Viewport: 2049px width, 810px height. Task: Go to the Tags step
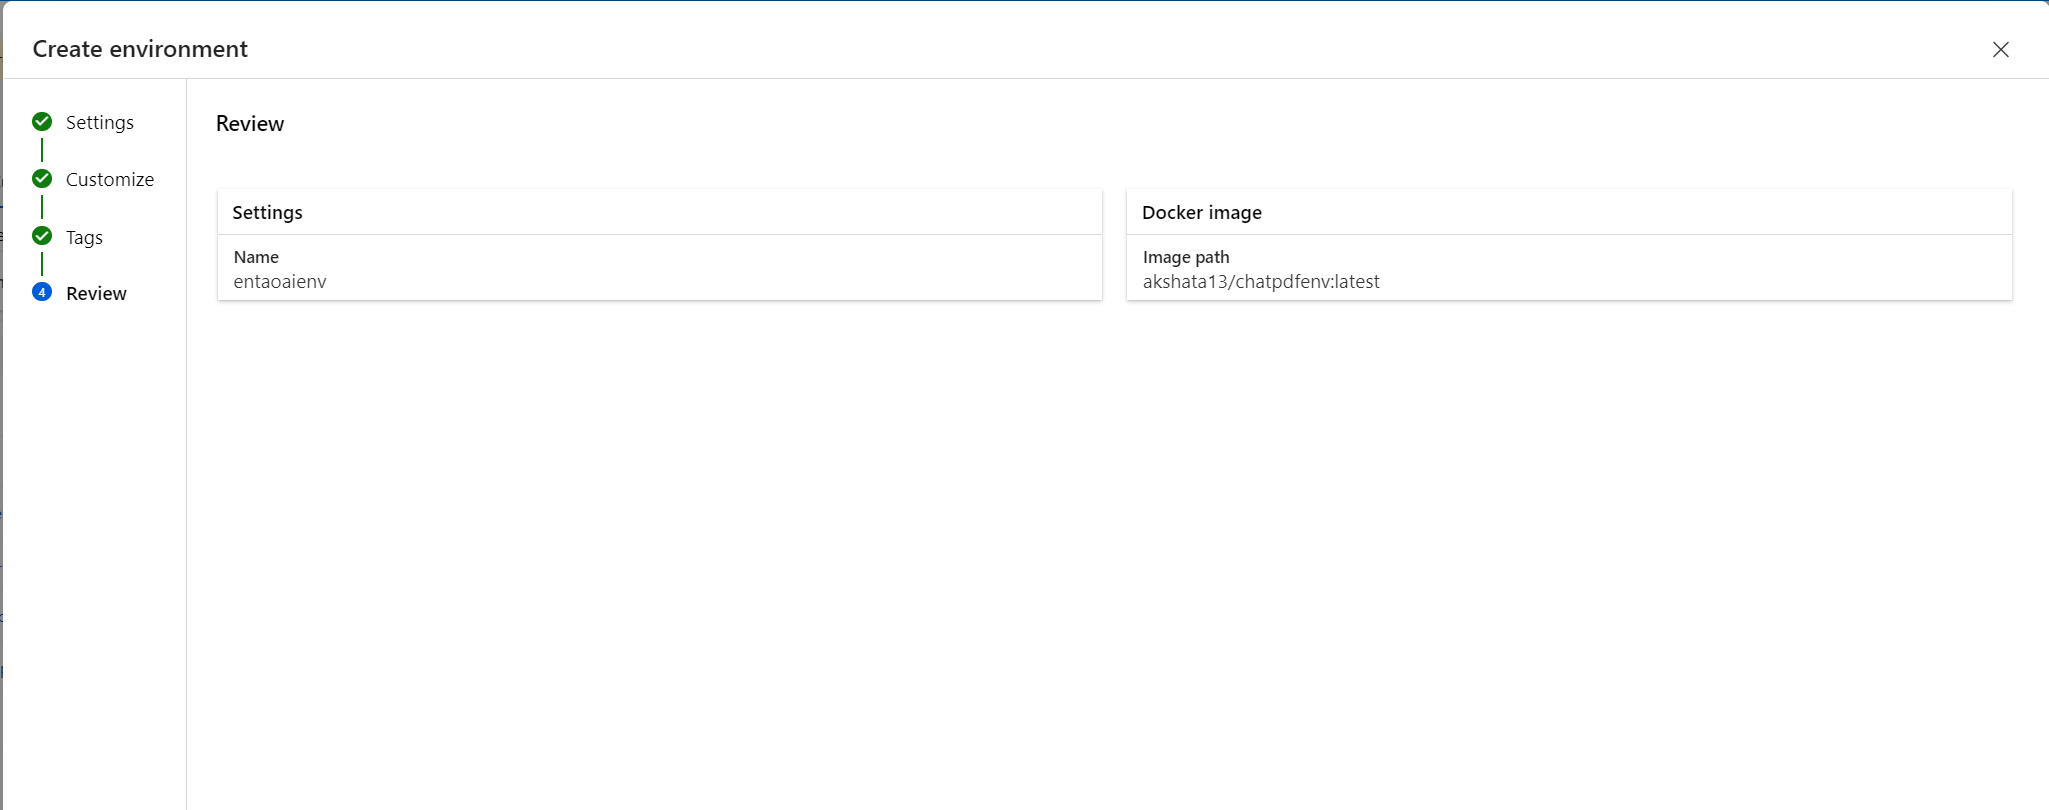(85, 237)
